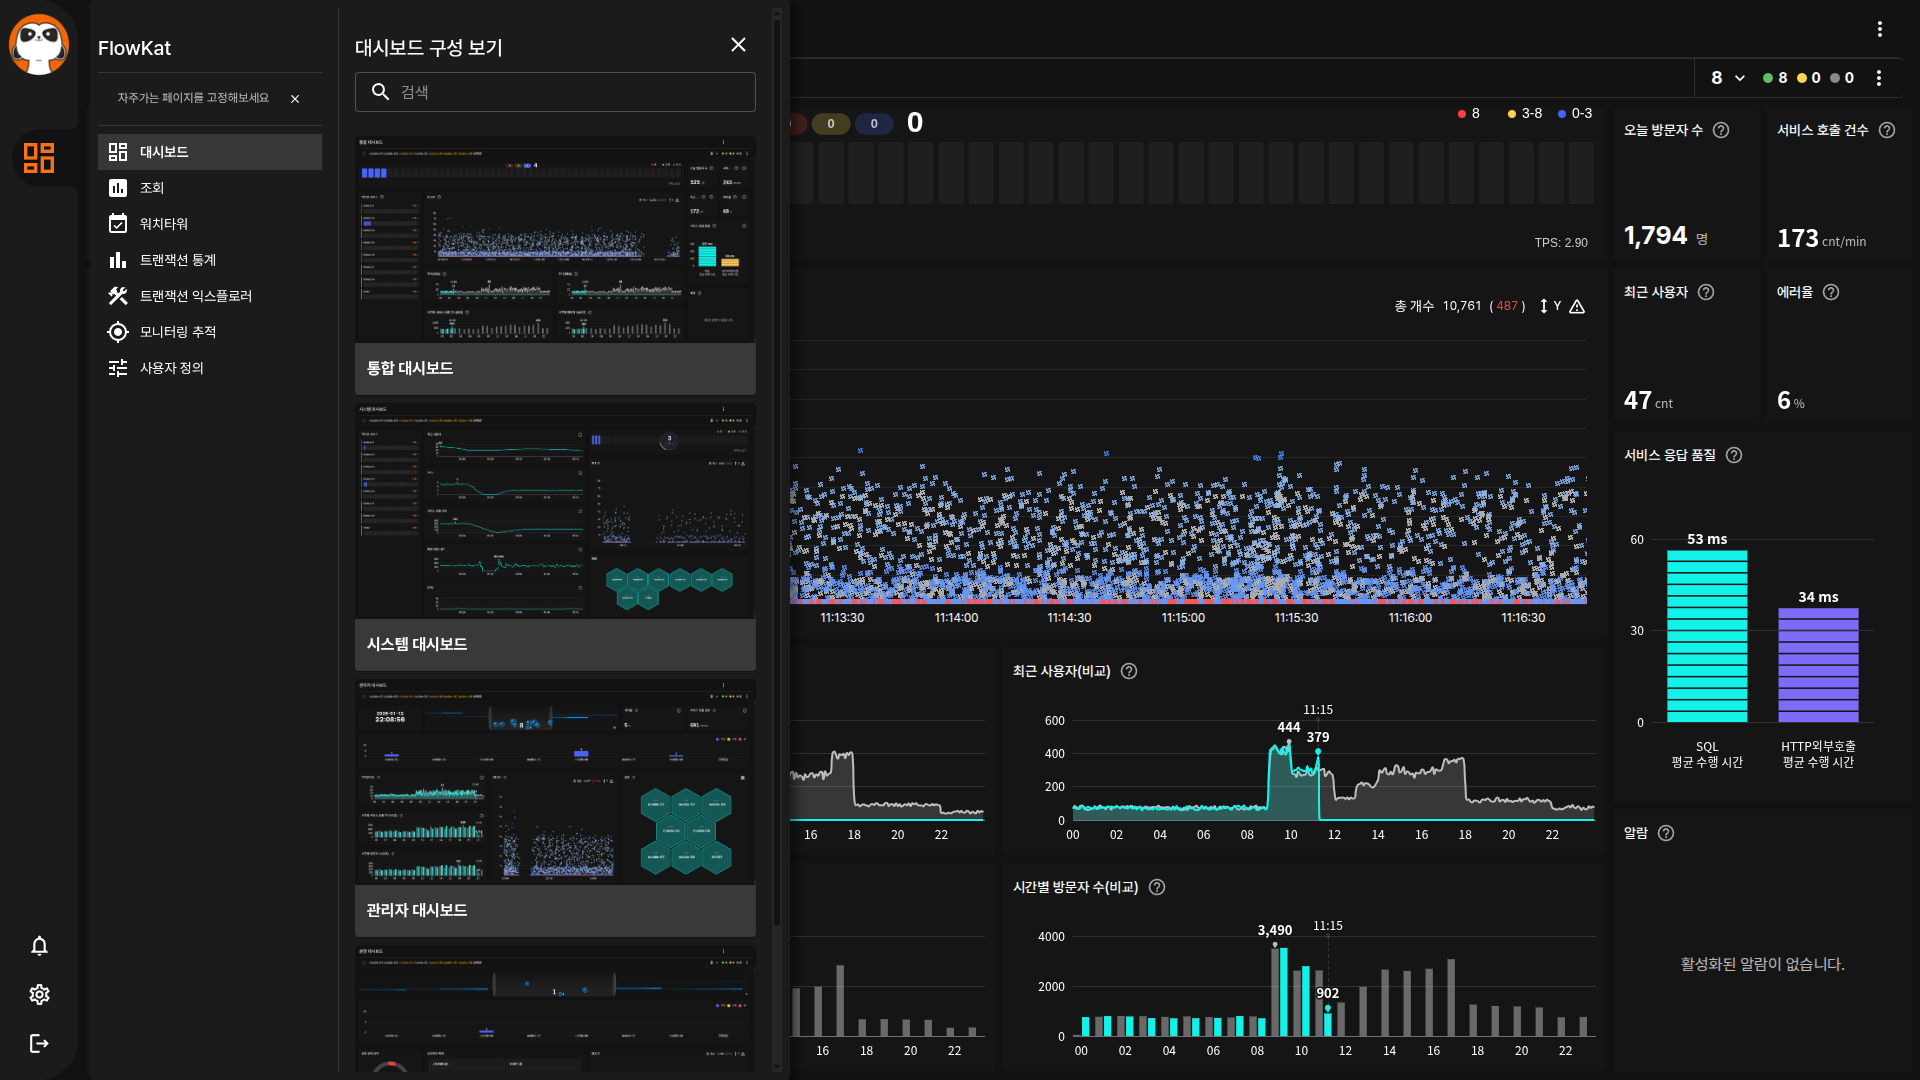
Task: Toggle the blue 0-3 legend filter
Action: (1574, 113)
